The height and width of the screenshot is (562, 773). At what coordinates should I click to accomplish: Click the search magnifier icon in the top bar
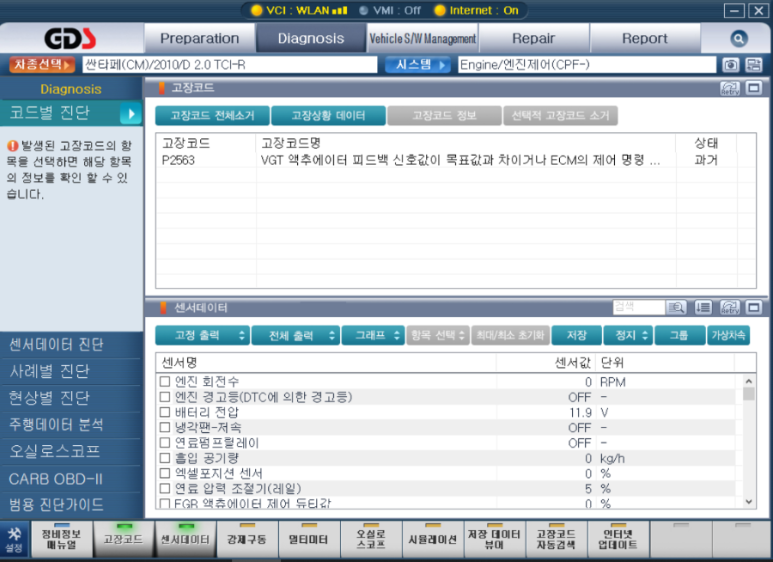click(738, 38)
